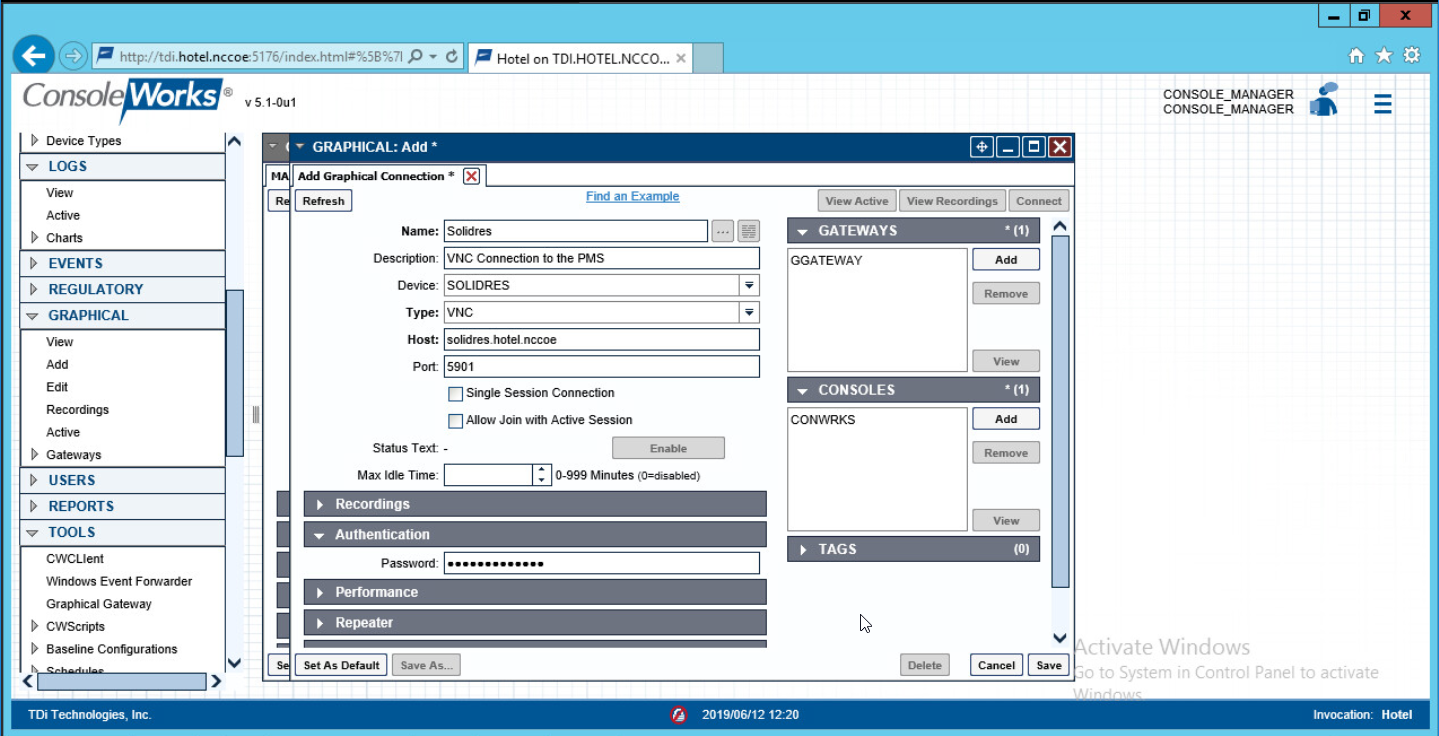1439x736 pixels.
Task: Click the ConsoleWorks logo
Action: pyautogui.click(x=127, y=99)
